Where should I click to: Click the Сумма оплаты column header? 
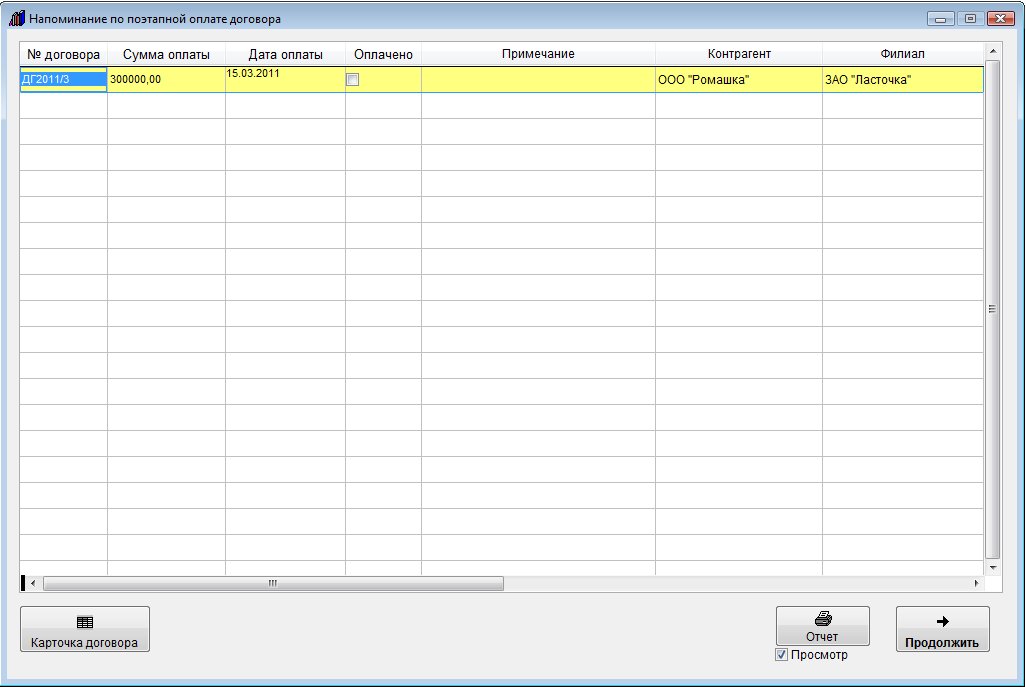(x=166, y=54)
